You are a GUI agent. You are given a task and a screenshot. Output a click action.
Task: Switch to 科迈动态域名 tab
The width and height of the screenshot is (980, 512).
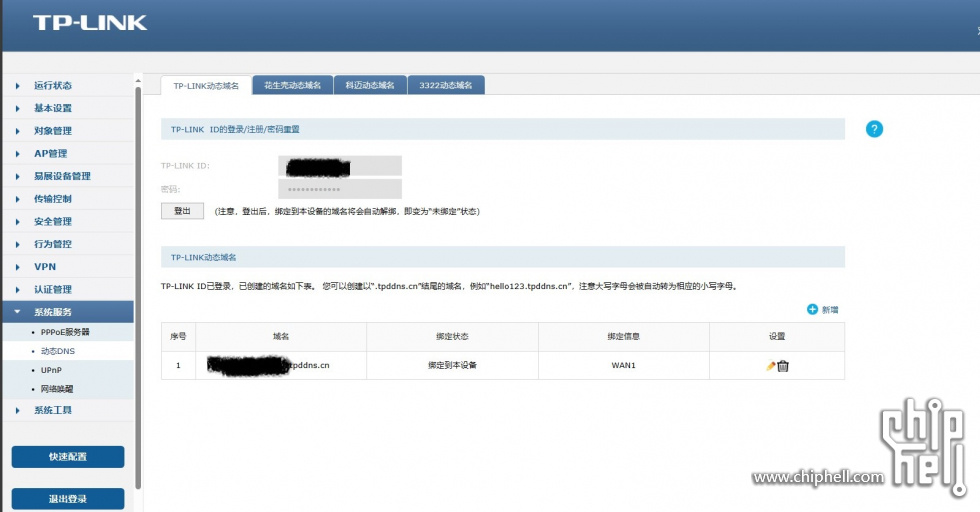(x=370, y=85)
